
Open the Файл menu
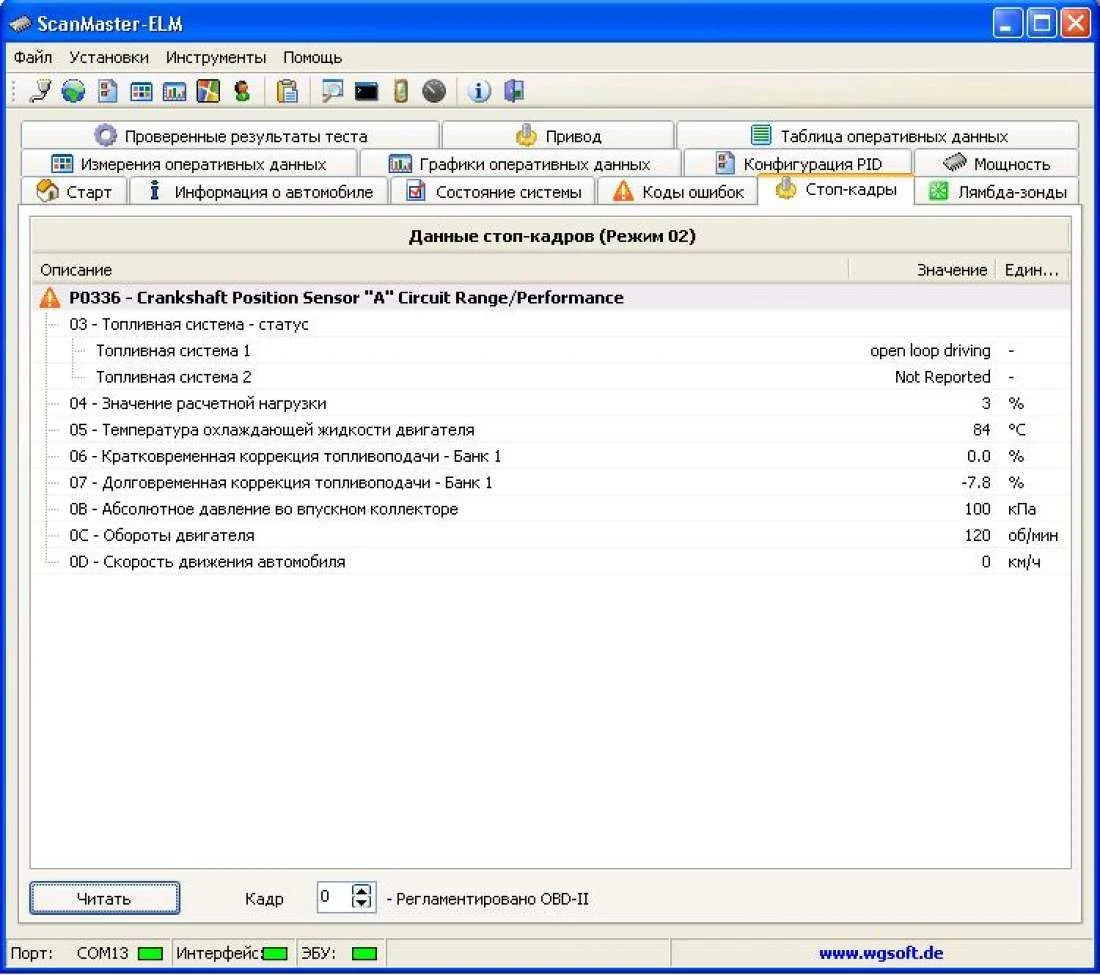33,58
